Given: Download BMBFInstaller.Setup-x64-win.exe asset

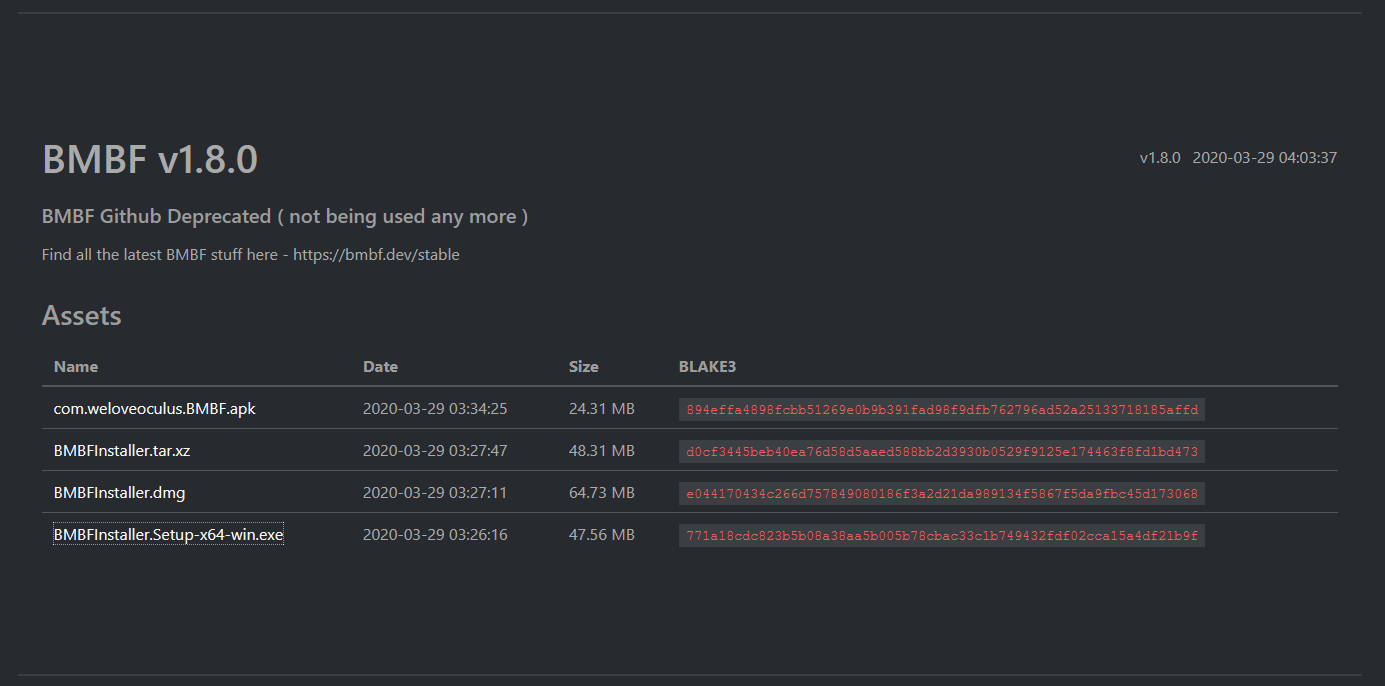Looking at the screenshot, I should pyautogui.click(x=168, y=535).
